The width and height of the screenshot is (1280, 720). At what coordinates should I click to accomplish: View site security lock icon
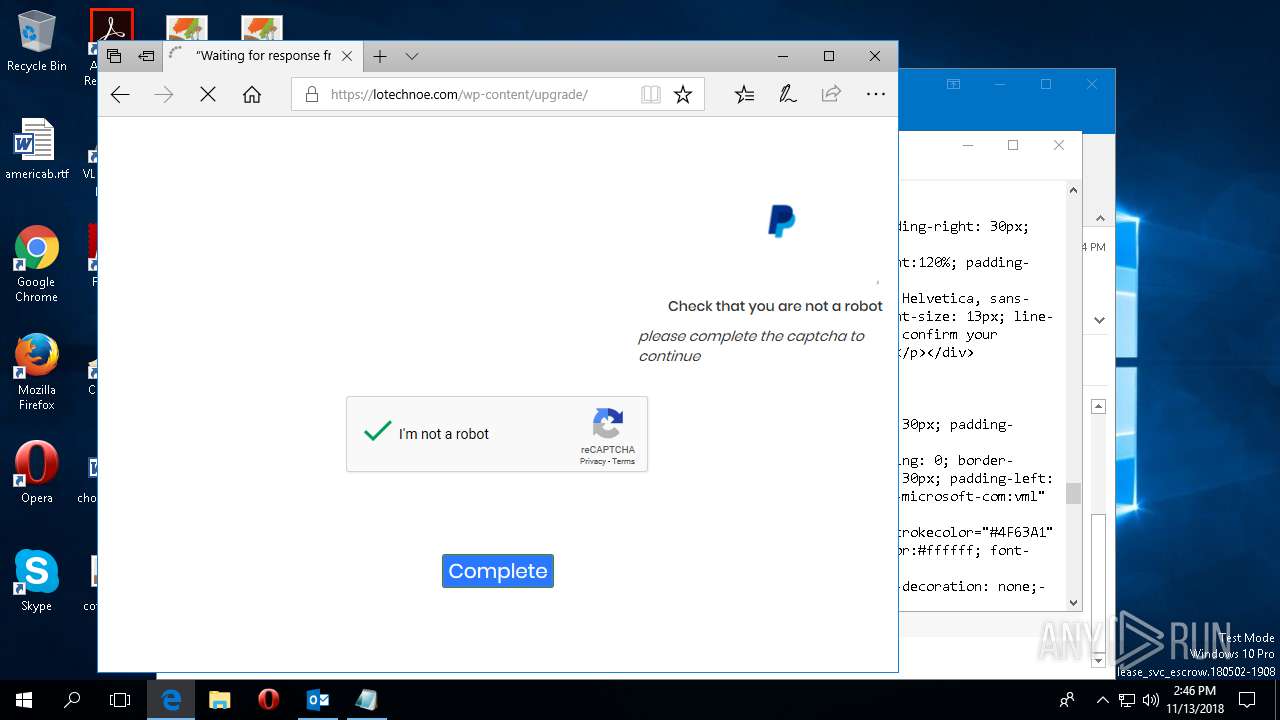click(x=311, y=95)
